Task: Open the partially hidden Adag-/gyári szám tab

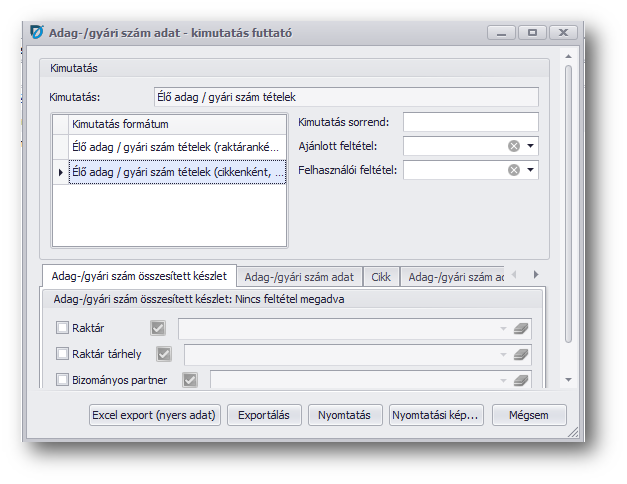Action: (x=453, y=277)
